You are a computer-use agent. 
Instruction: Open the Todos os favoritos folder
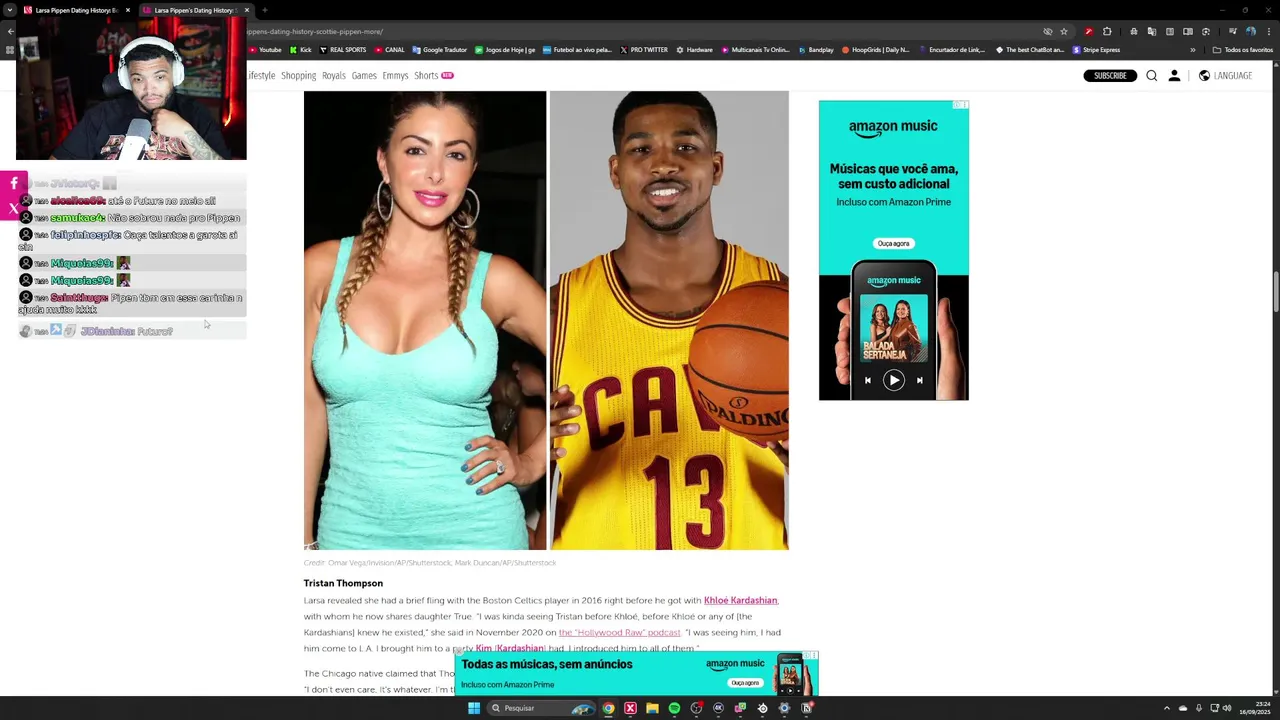(1242, 50)
